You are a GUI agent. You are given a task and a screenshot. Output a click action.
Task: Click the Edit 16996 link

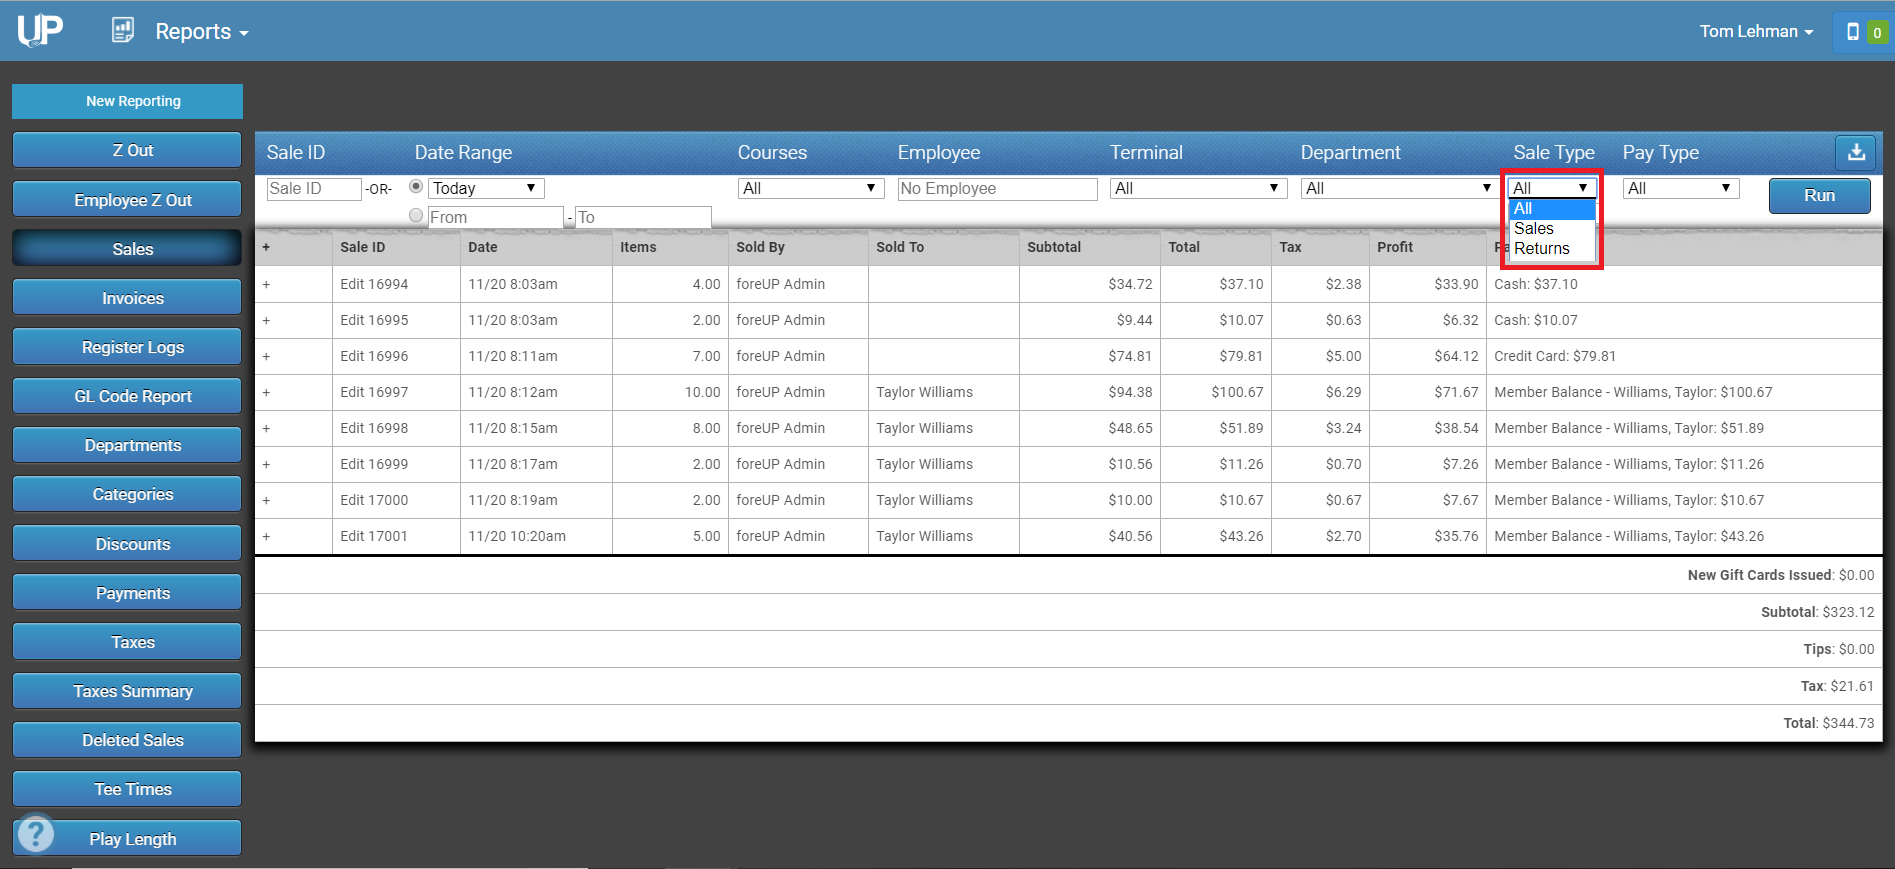[x=374, y=356]
